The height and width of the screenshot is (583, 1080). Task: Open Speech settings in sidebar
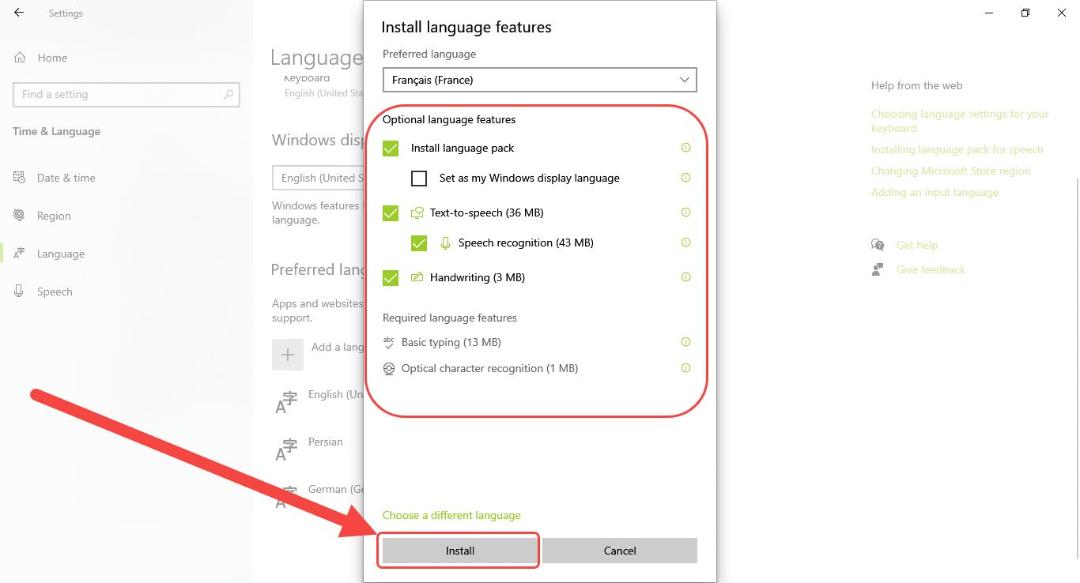tap(54, 292)
